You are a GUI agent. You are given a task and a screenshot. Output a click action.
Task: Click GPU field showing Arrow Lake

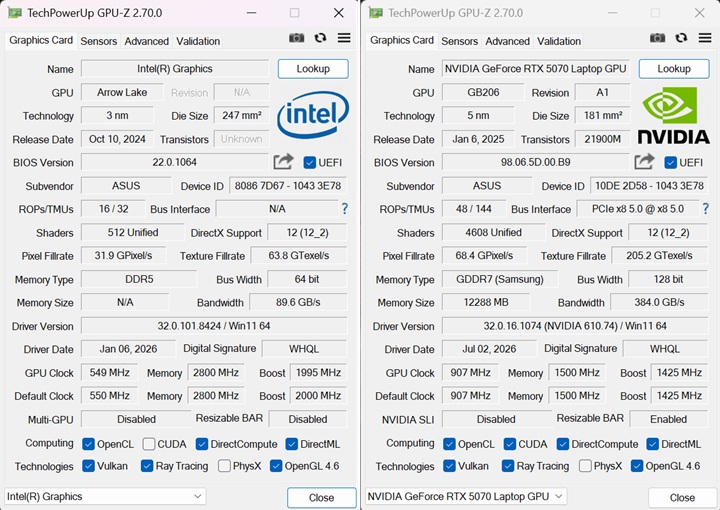click(122, 92)
